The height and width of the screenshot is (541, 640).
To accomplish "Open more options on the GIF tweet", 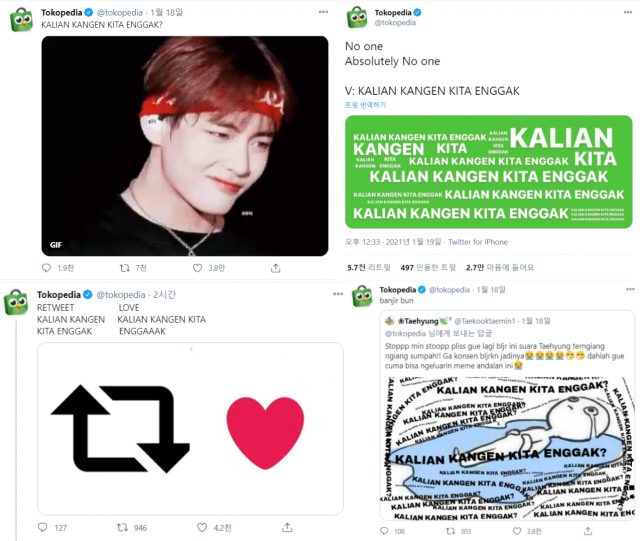I will pyautogui.click(x=323, y=12).
